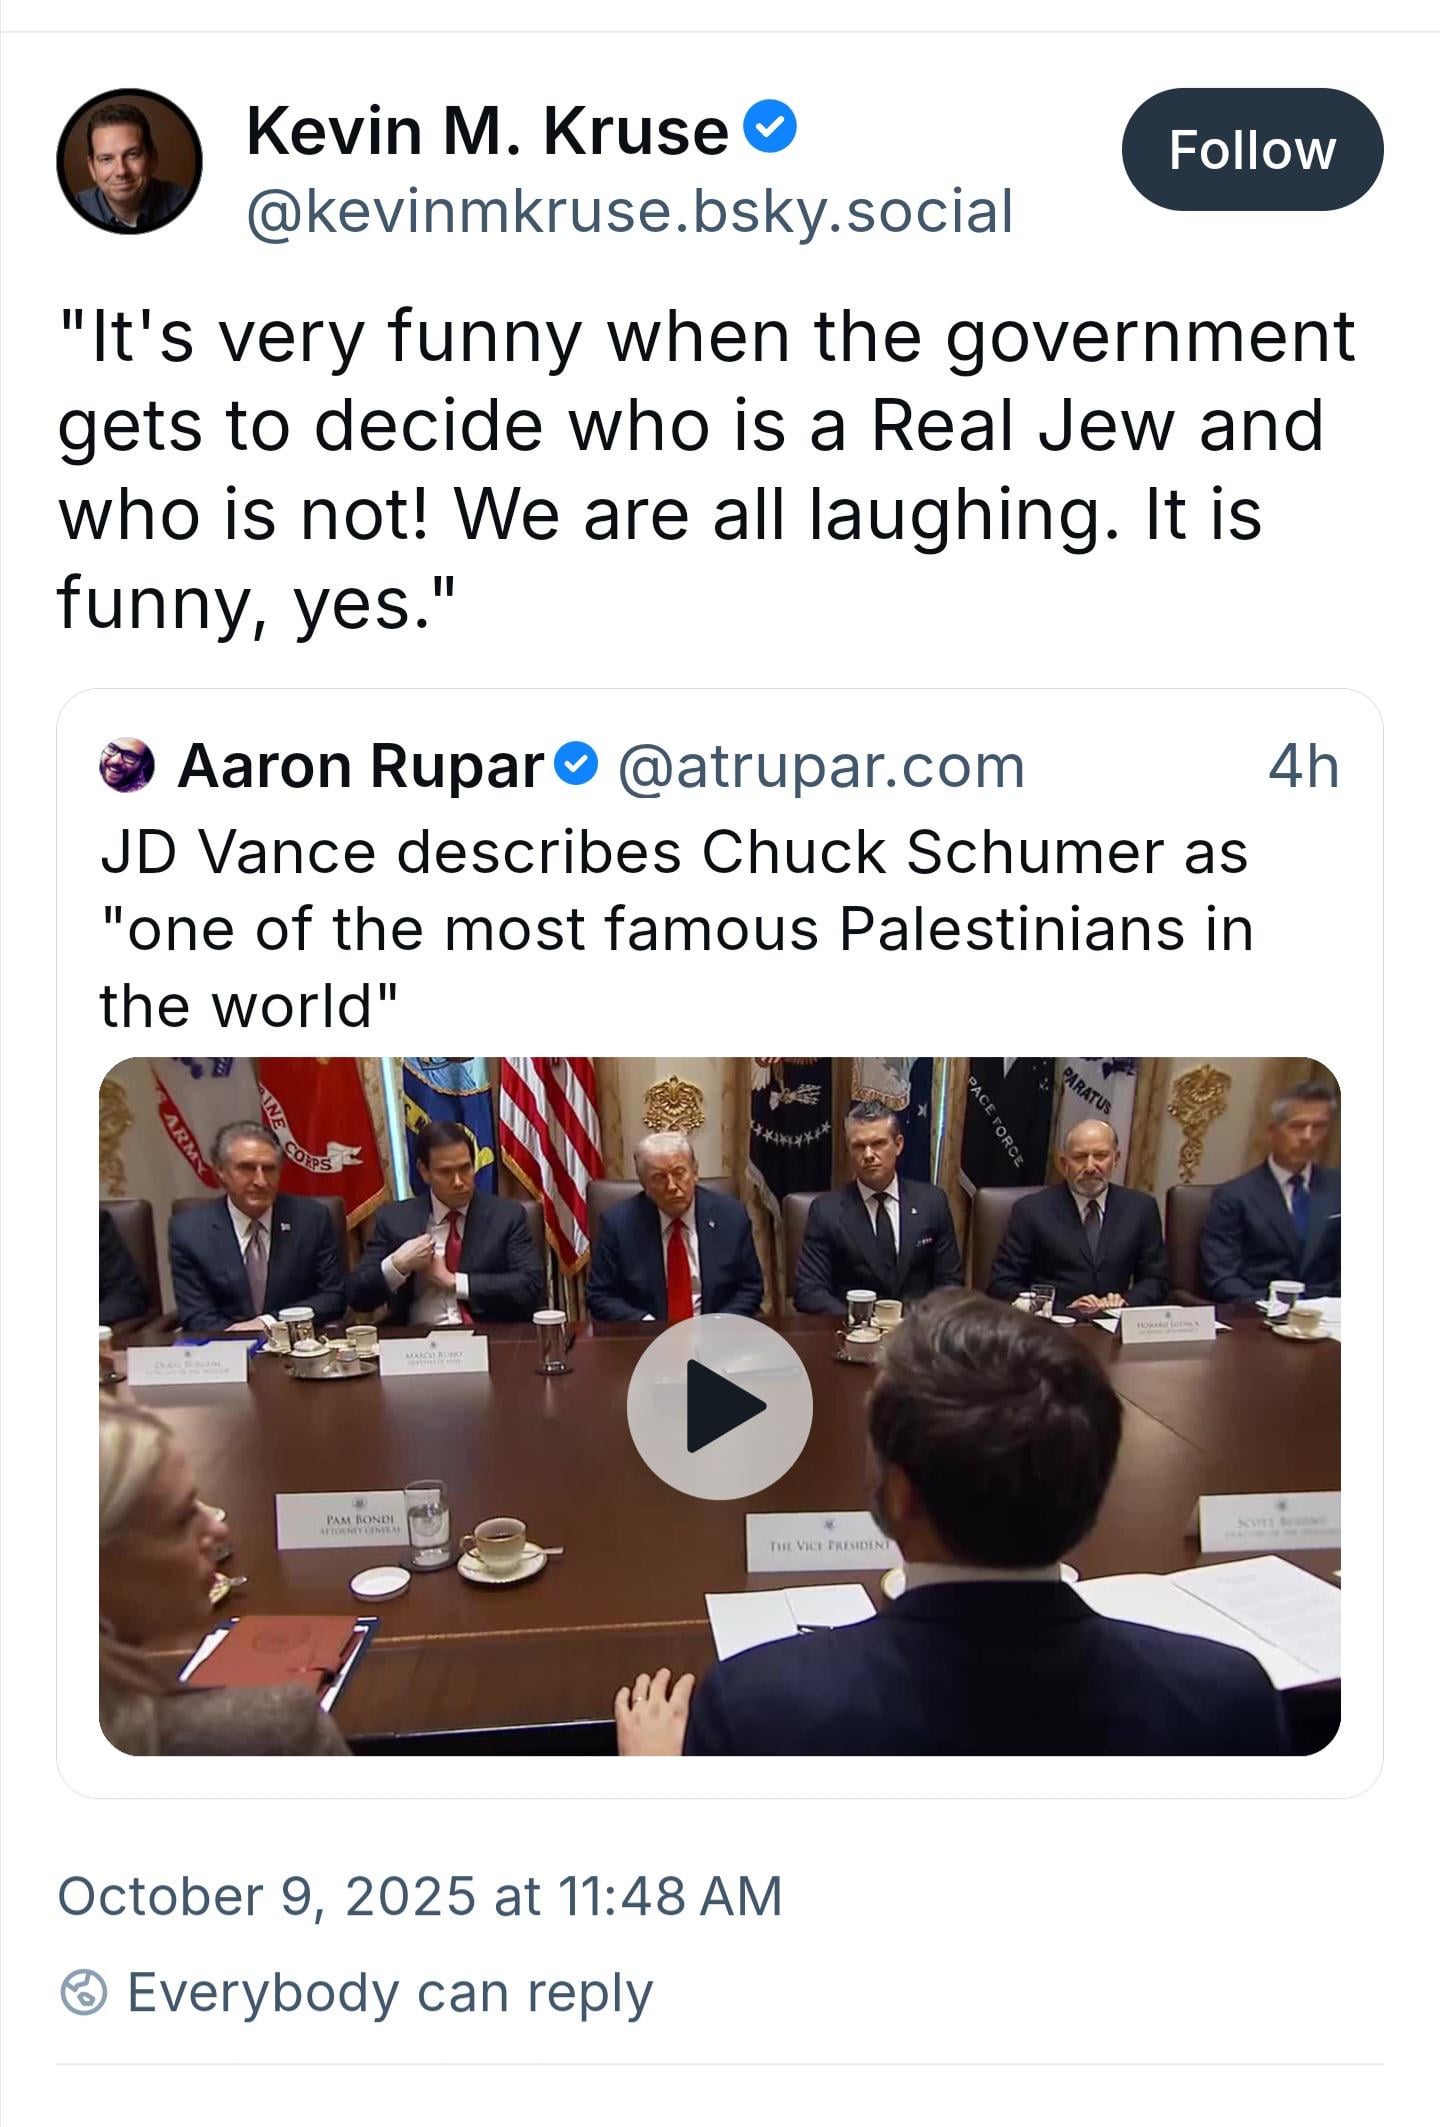Open the quoted post's 4h timestamp
This screenshot has width=1440, height=2127.
[x=1303, y=767]
